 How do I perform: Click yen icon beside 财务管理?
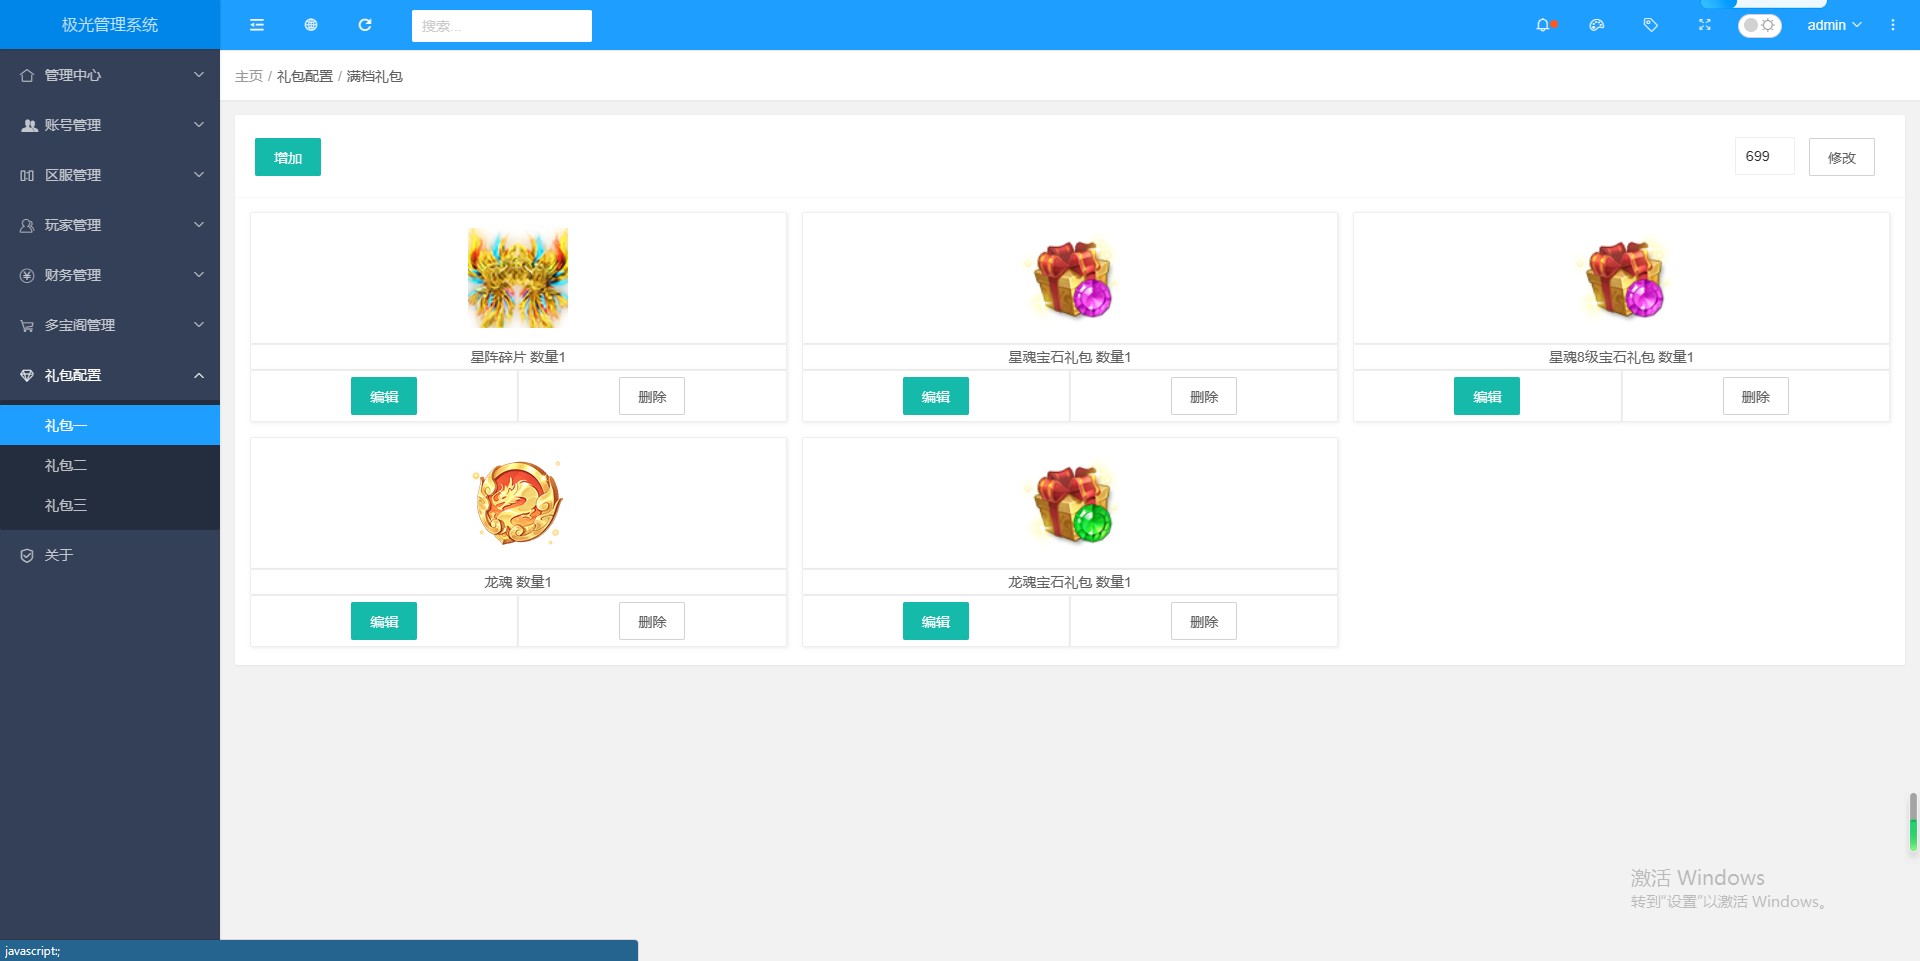pos(27,275)
